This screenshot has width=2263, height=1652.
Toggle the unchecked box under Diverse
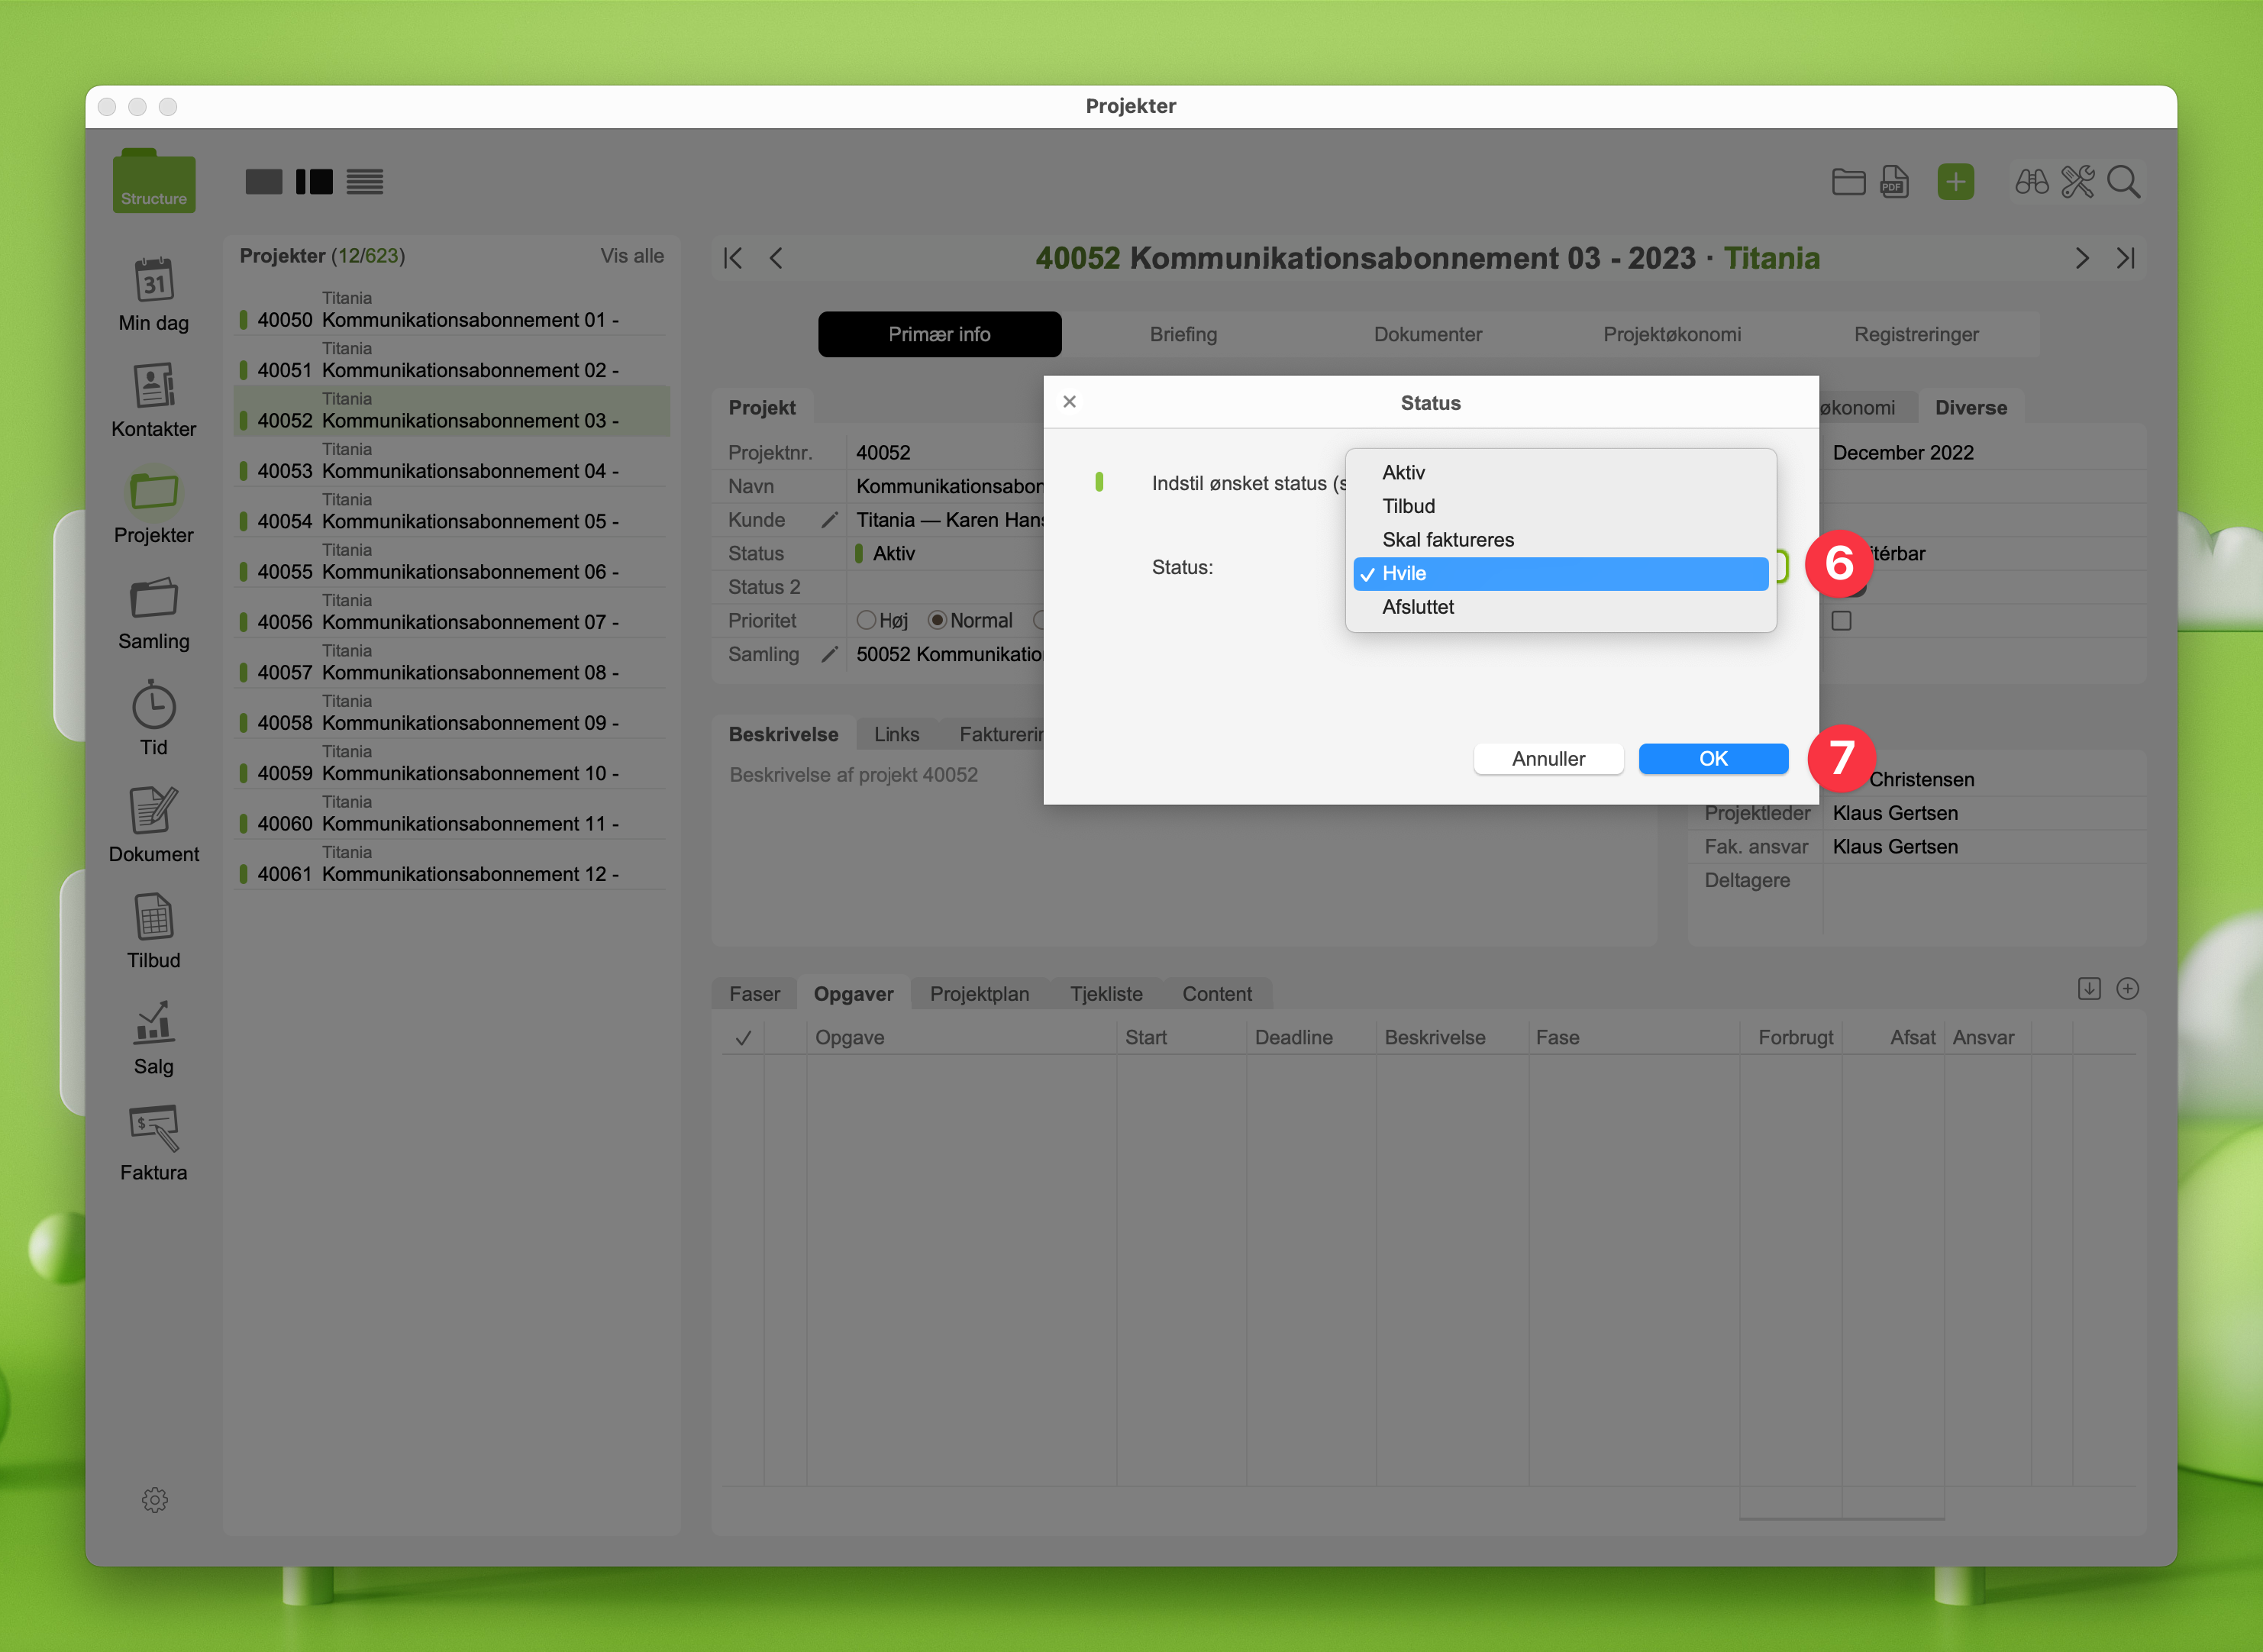tap(1841, 621)
